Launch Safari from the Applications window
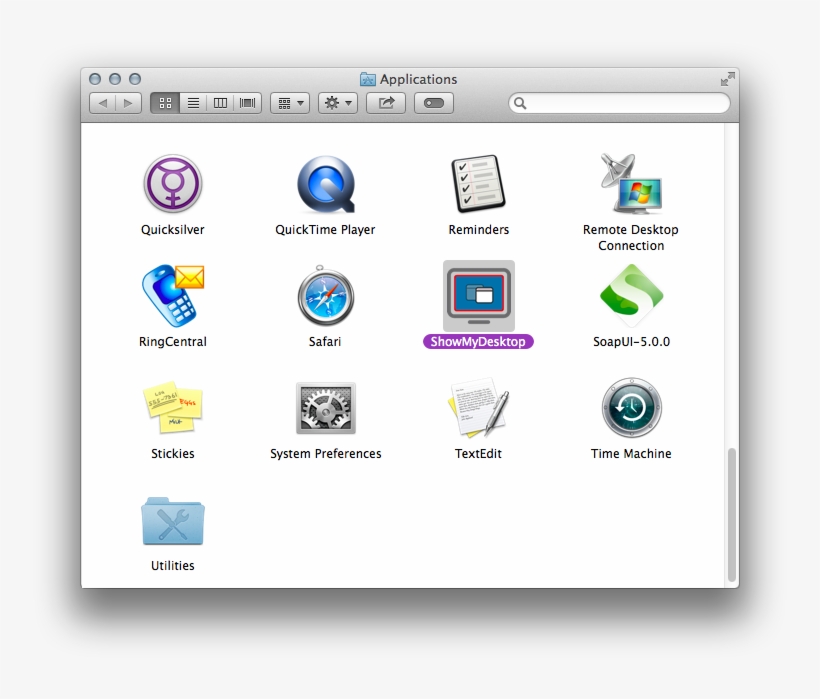 [x=324, y=298]
